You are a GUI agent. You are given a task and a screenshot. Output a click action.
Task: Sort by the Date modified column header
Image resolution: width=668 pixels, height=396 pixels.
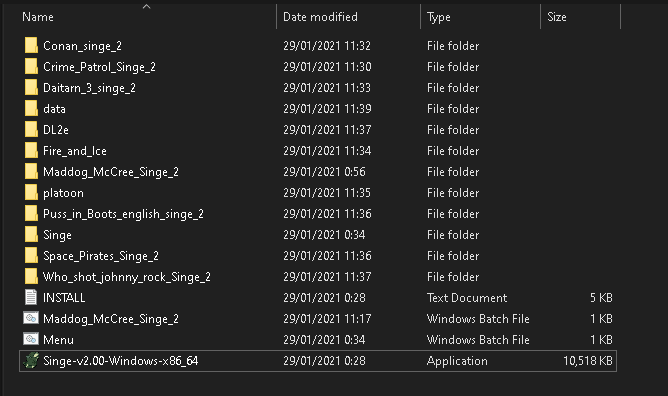pos(320,17)
